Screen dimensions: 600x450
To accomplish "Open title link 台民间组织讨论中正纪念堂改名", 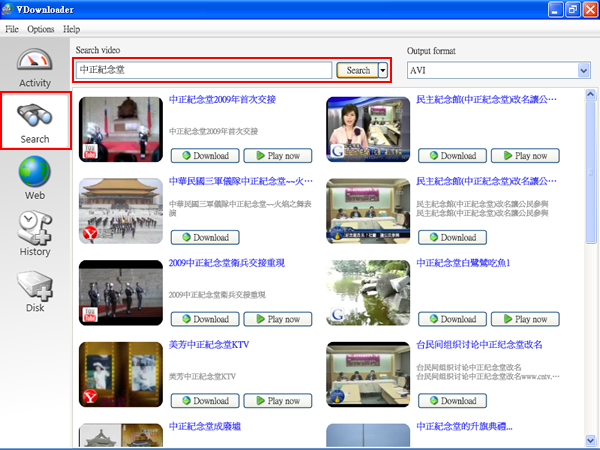I will click(x=479, y=345).
